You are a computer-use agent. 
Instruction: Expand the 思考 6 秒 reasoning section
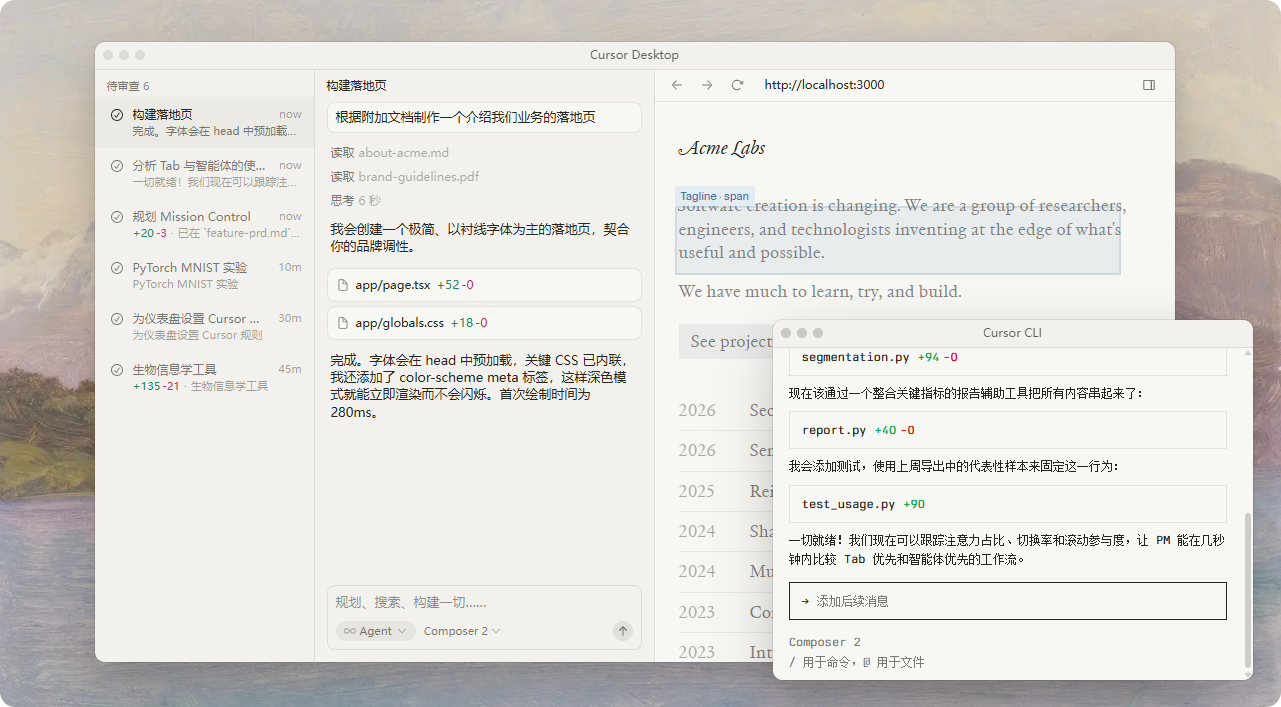(355, 200)
